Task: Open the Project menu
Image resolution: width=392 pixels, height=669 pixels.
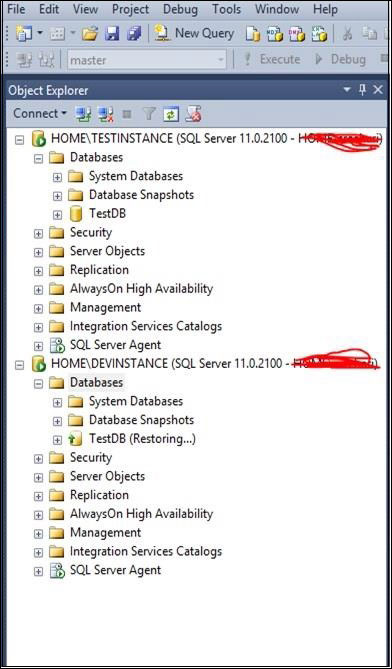Action: 131,9
